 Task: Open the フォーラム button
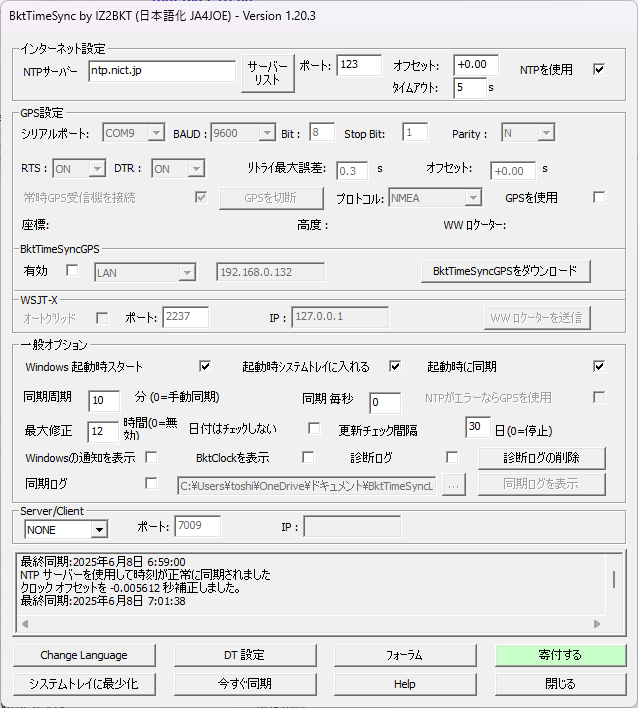click(405, 655)
